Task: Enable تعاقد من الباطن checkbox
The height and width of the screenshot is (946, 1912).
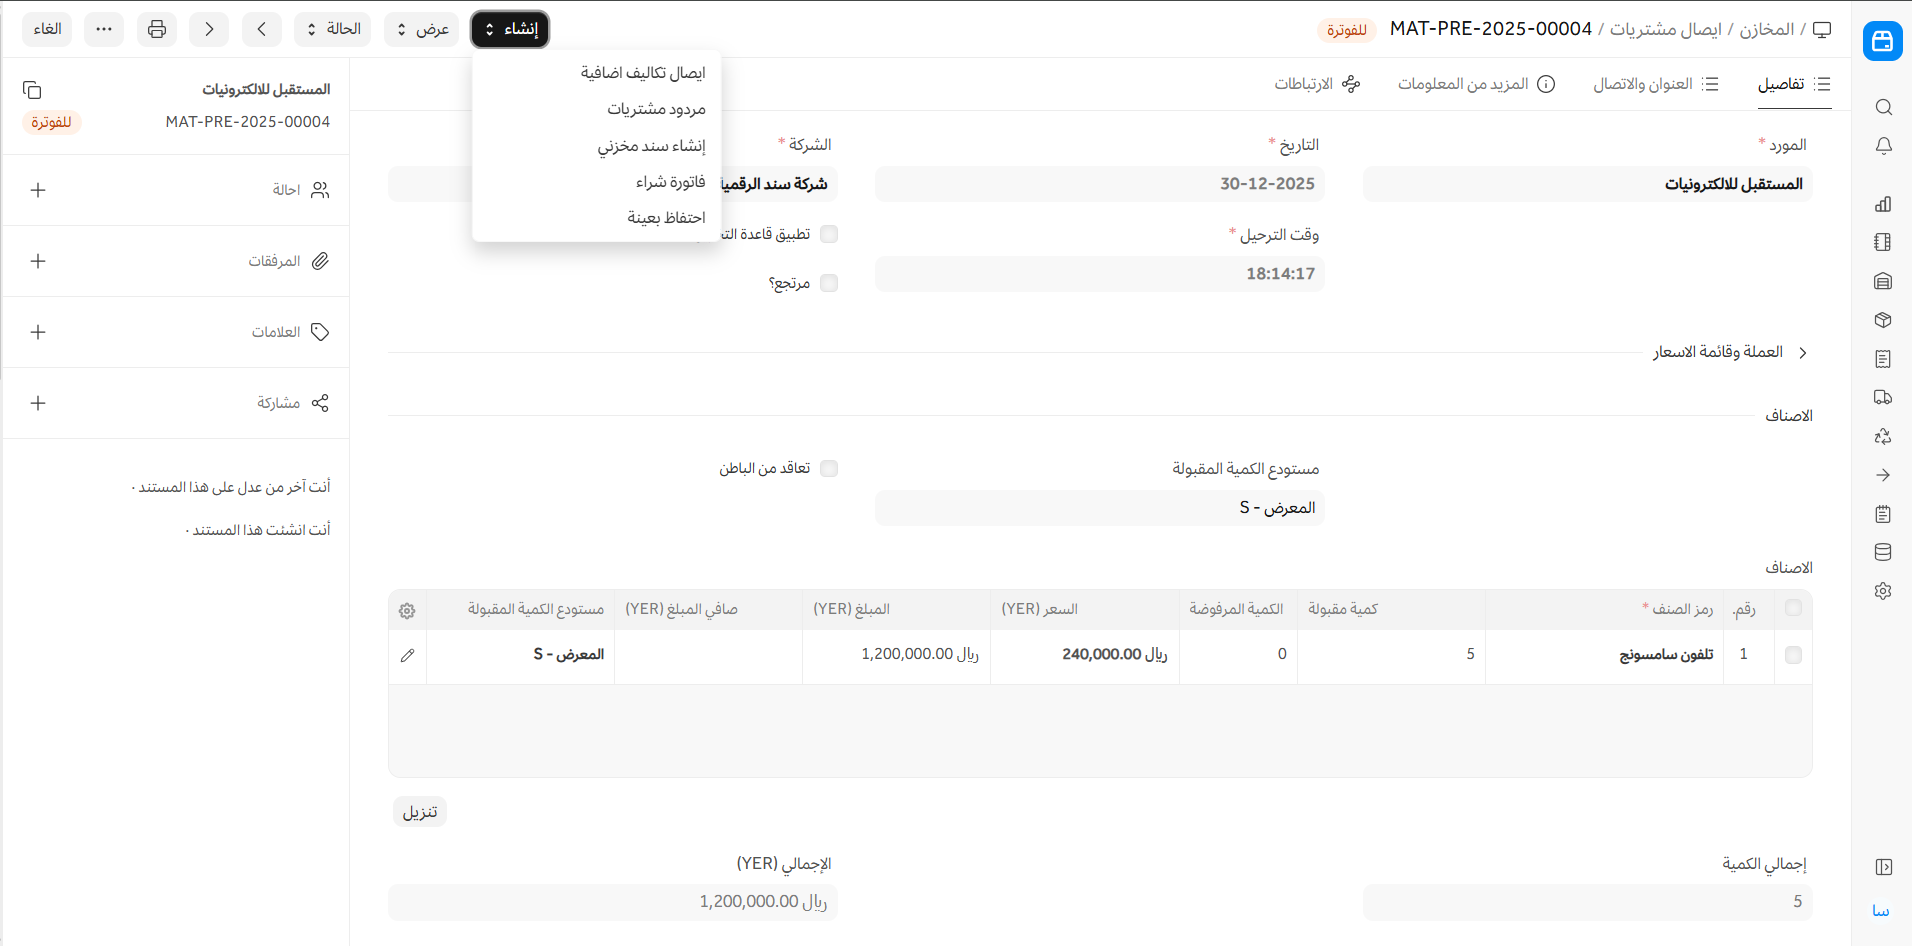Action: [x=829, y=468]
